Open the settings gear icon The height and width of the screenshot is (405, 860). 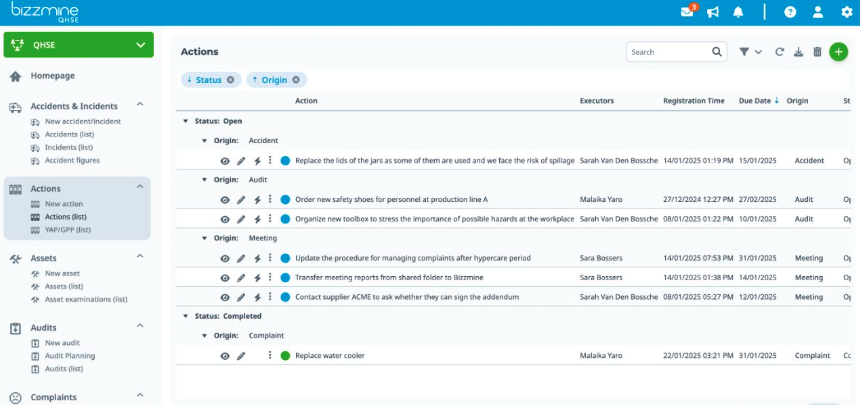tap(846, 12)
